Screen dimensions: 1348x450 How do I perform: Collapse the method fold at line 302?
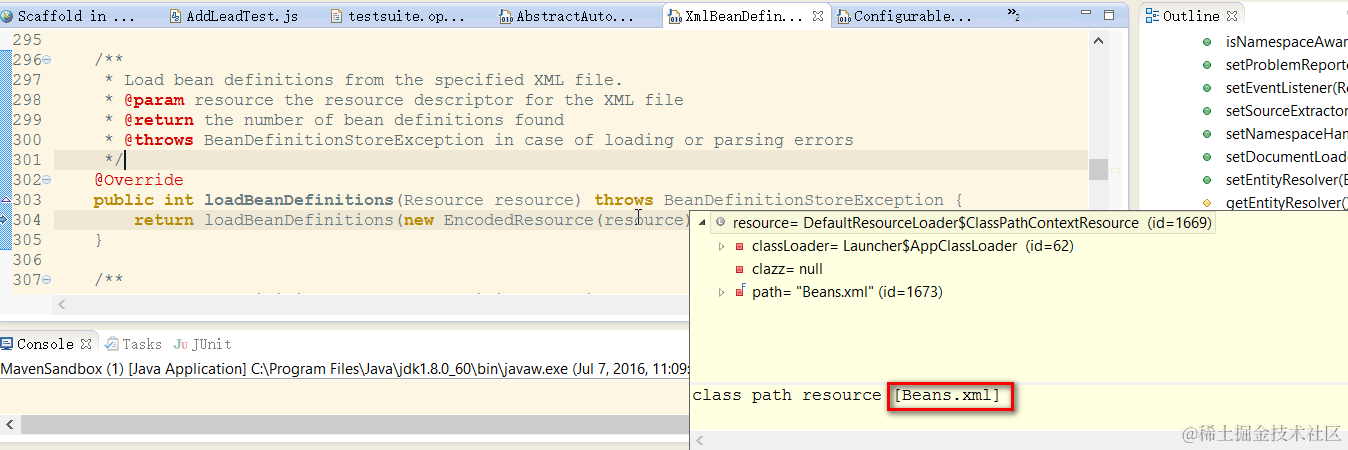pyautogui.click(x=47, y=180)
